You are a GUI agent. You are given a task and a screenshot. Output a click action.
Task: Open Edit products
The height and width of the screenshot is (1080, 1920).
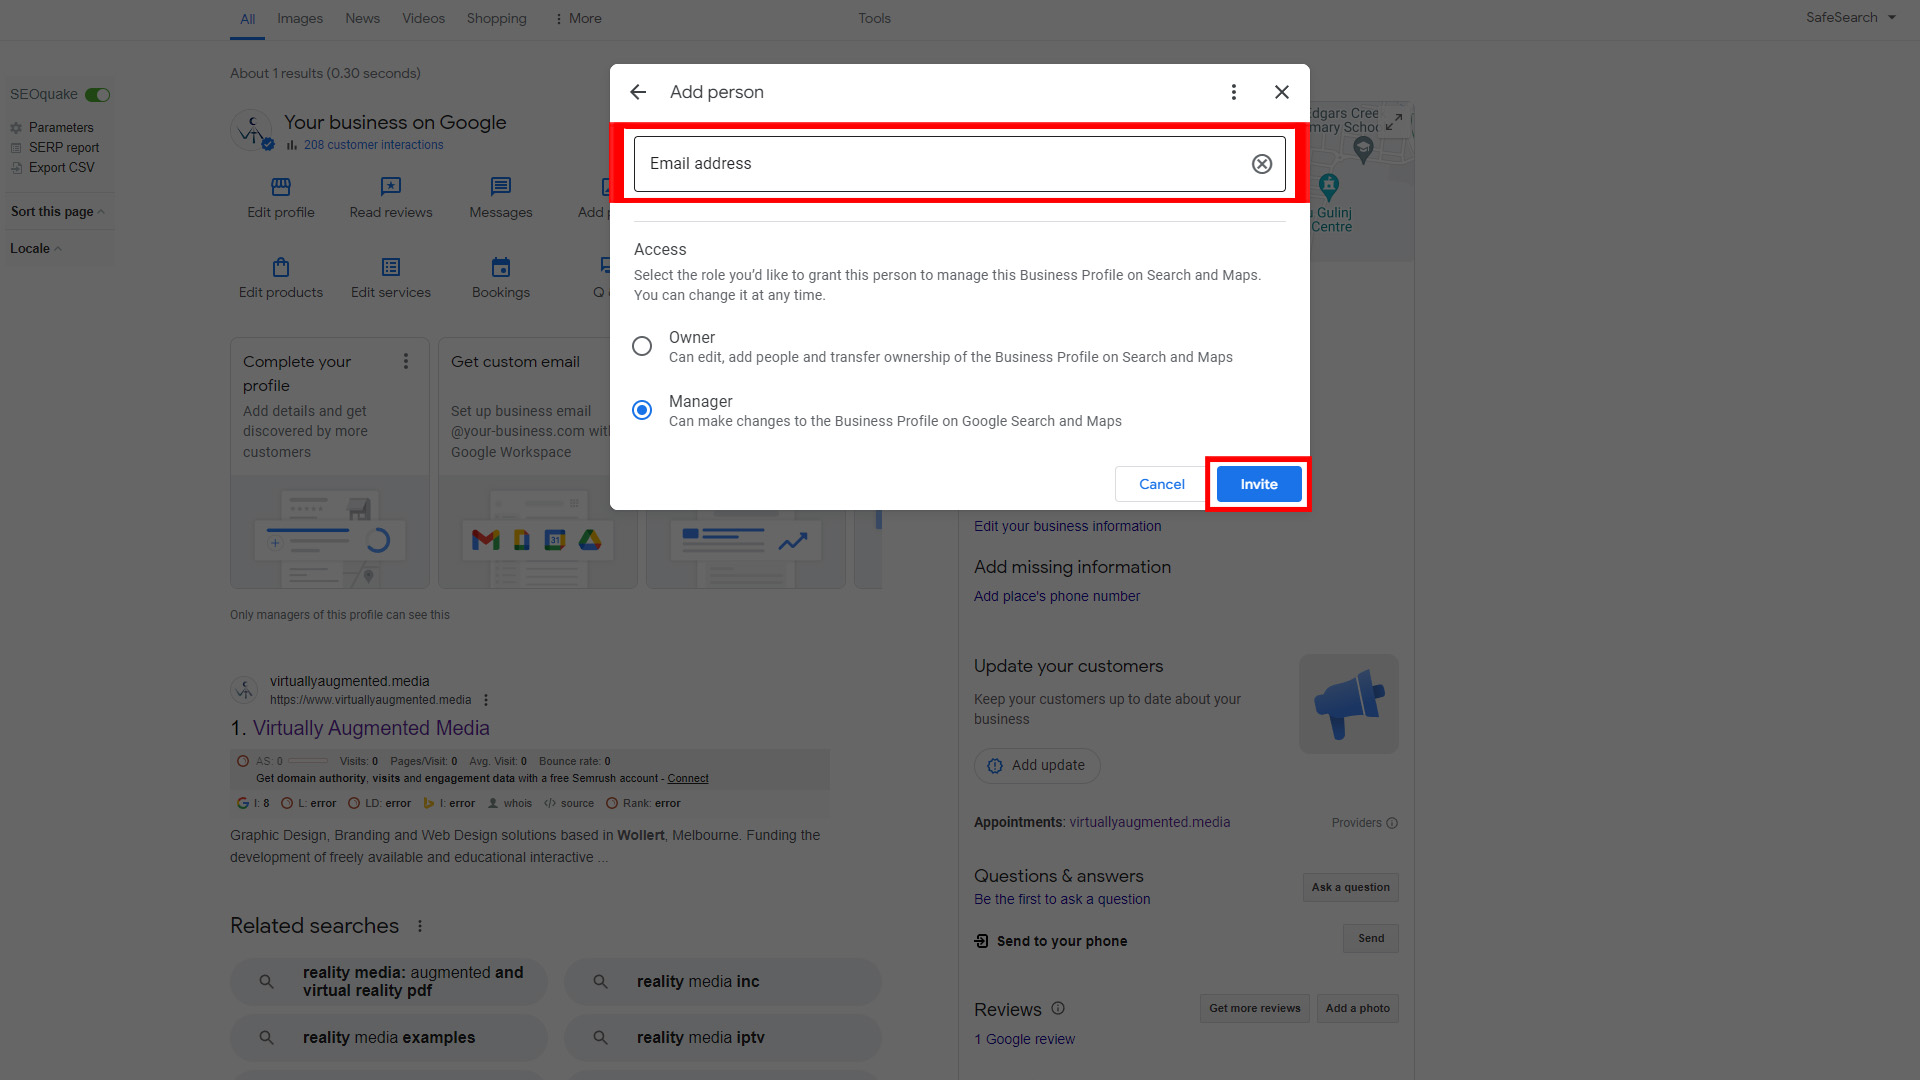pyautogui.click(x=281, y=278)
